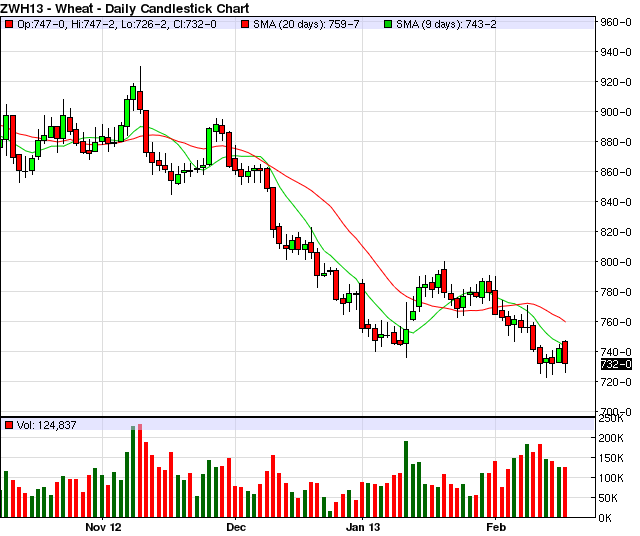Viewport: 640px width, 536px height.
Task: Click the Feb date axis label
Action: (496, 527)
